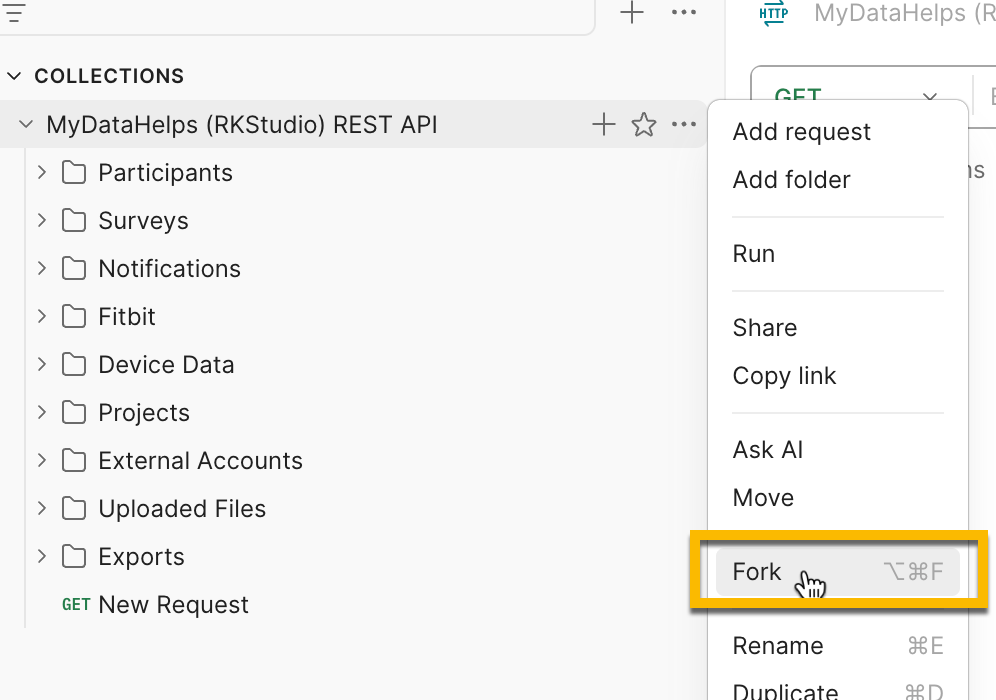The height and width of the screenshot is (700, 996).
Task: Add item with plus icon on MyDataHelps collection
Action: (x=603, y=125)
